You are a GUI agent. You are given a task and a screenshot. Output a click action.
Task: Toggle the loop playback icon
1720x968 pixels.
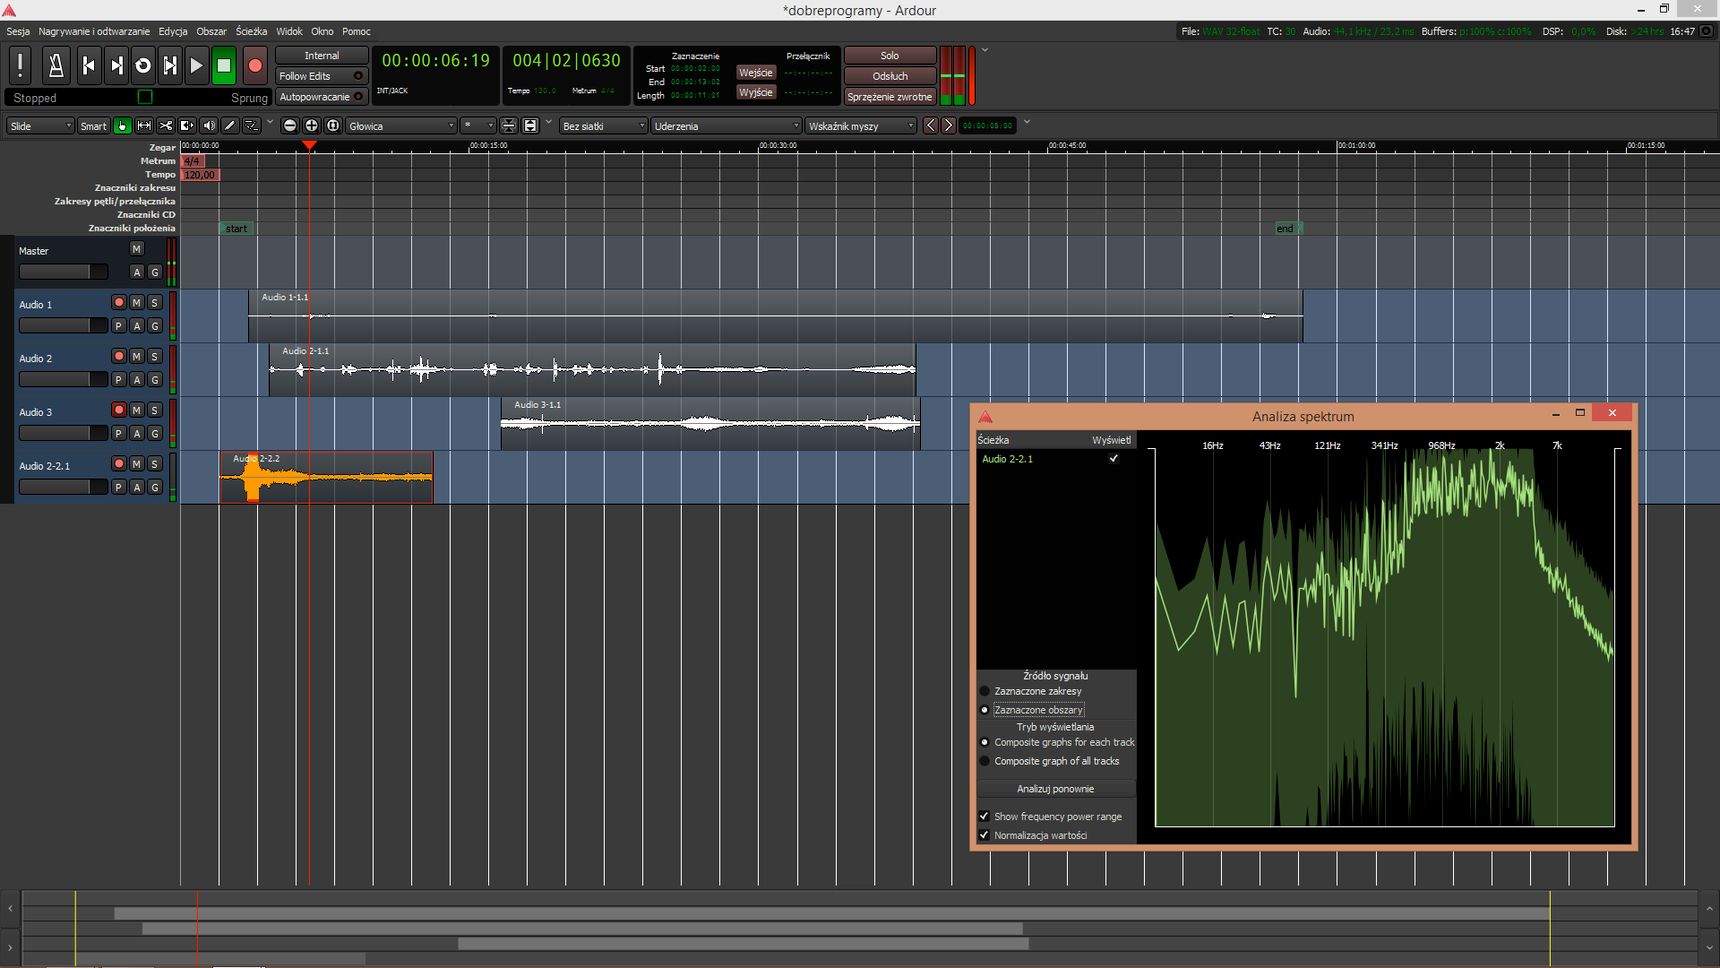143,65
